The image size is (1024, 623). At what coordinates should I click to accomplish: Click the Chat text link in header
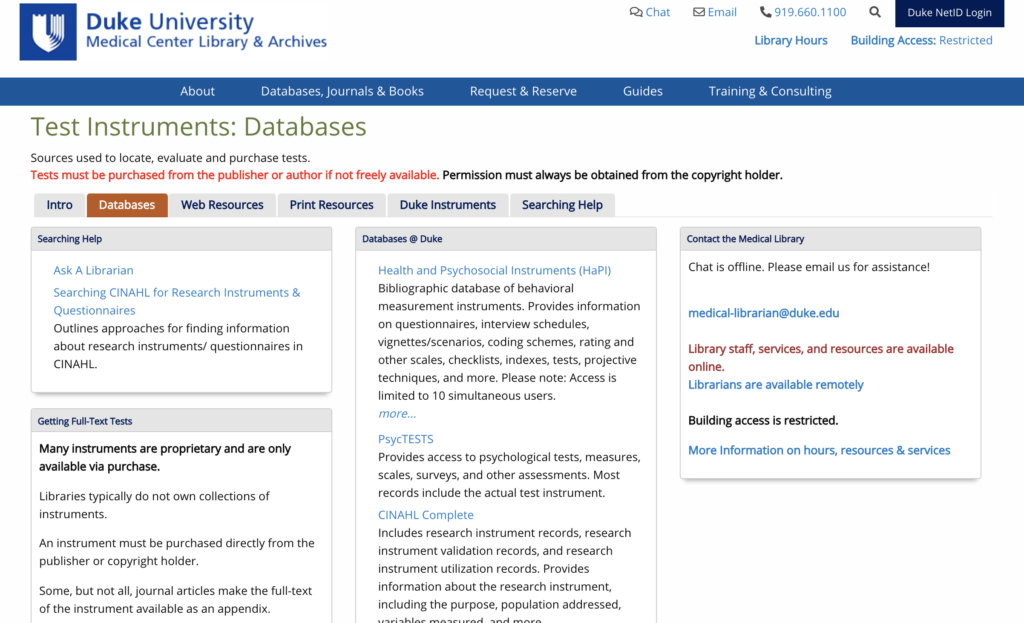pos(658,12)
